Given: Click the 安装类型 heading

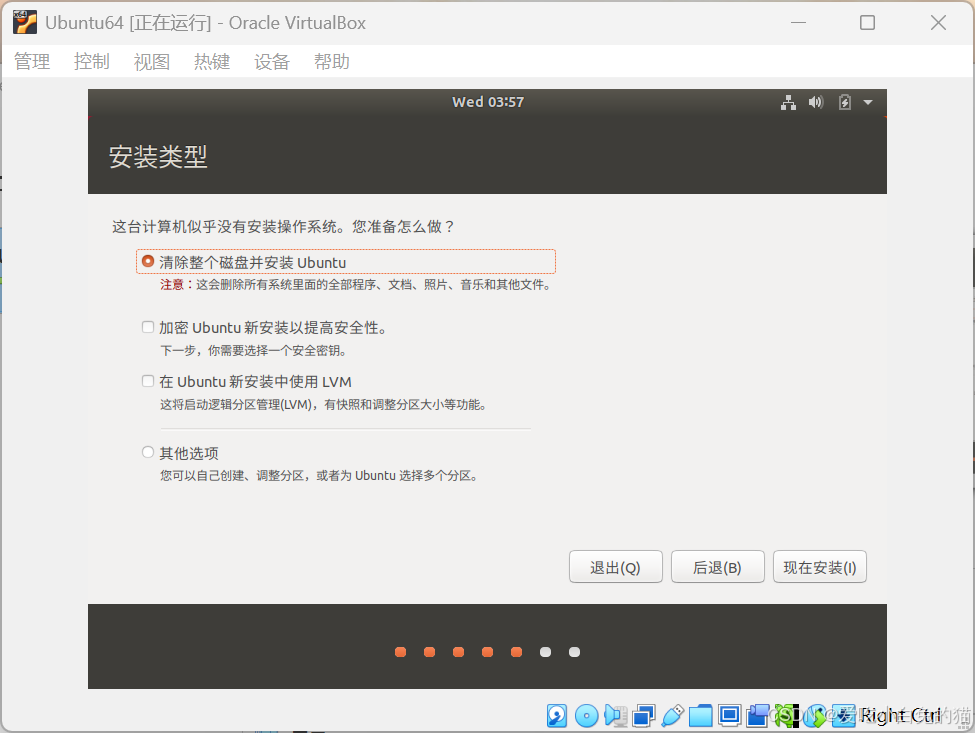Looking at the screenshot, I should [158, 157].
